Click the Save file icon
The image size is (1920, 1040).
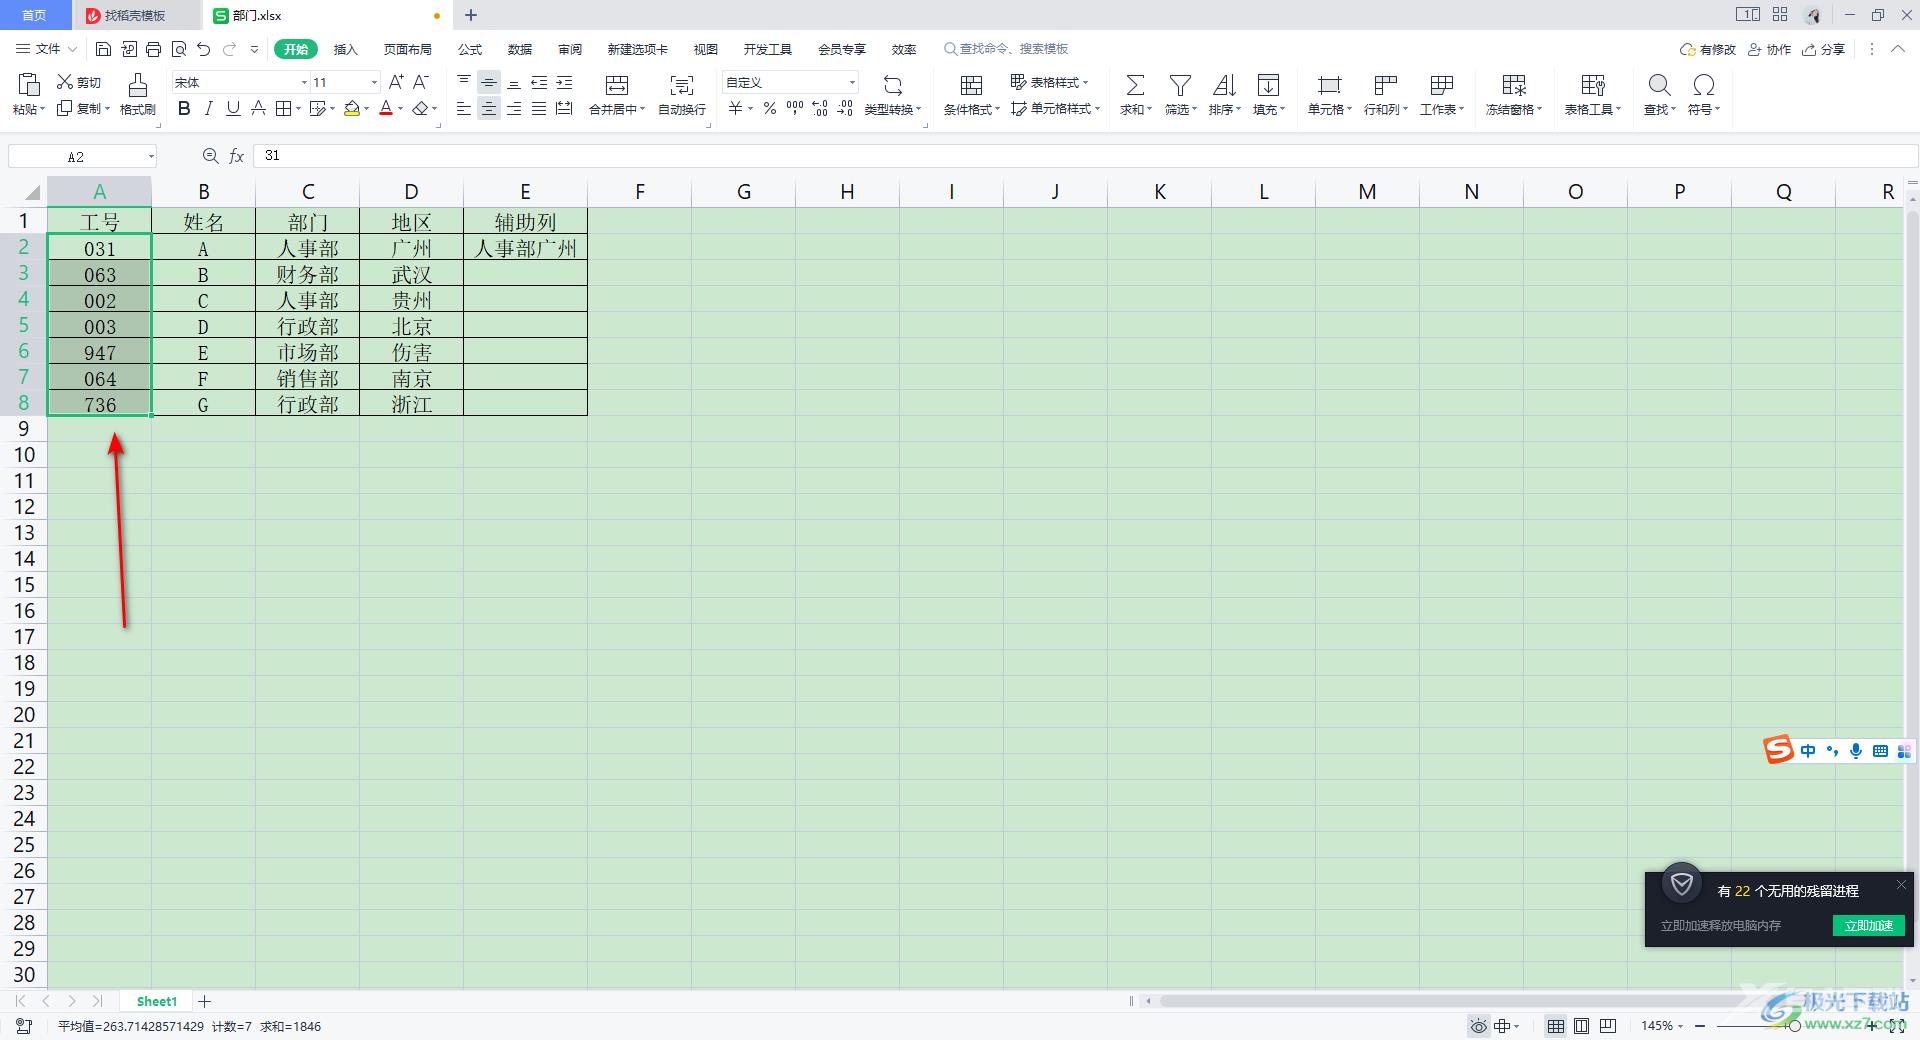103,49
